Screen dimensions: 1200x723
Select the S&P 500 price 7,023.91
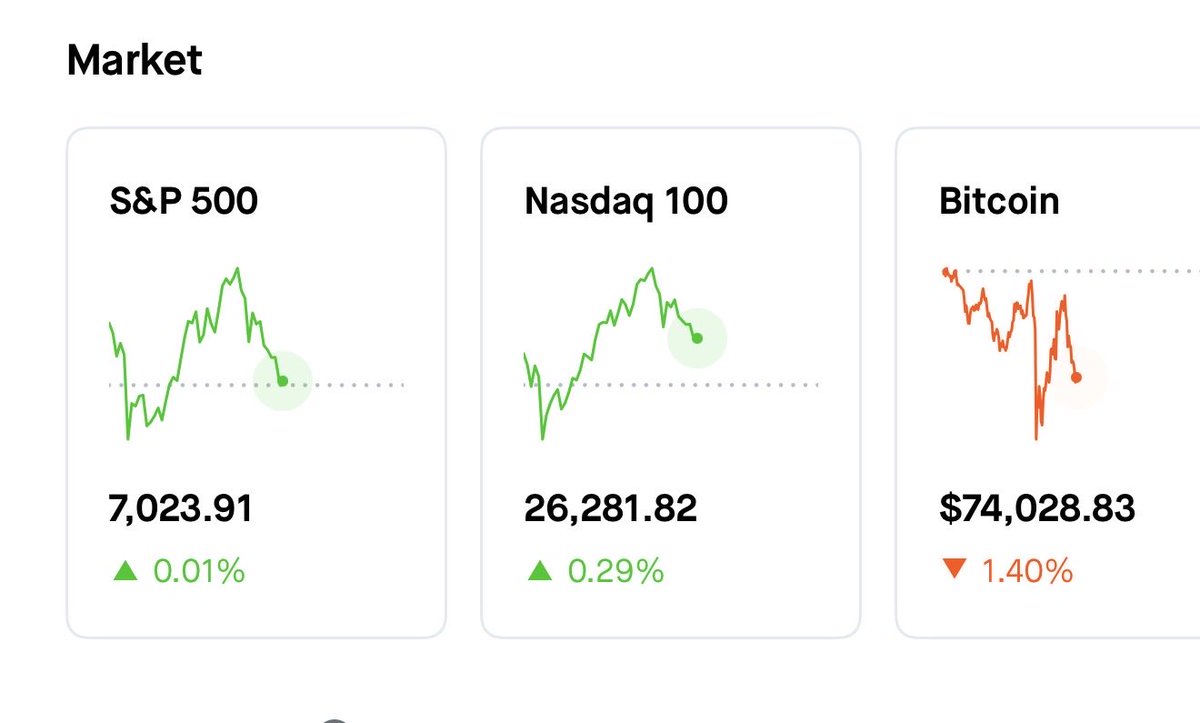pos(180,509)
